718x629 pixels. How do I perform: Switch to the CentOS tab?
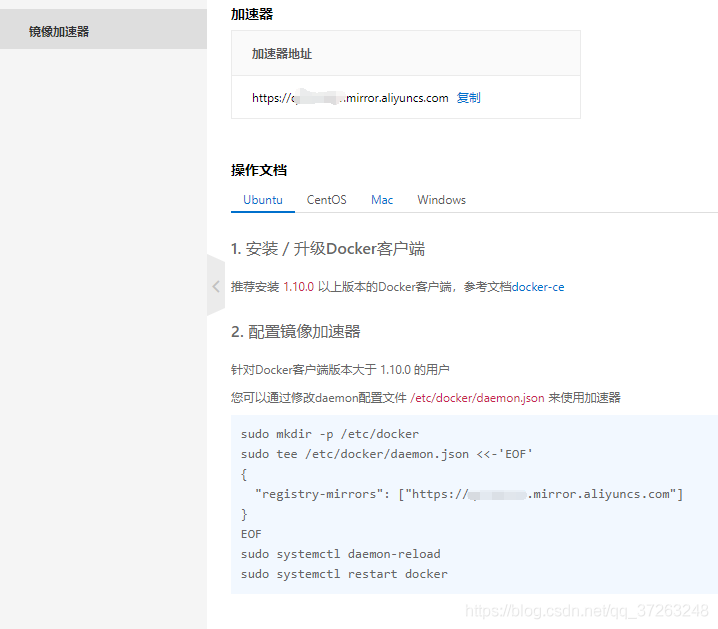click(x=326, y=200)
